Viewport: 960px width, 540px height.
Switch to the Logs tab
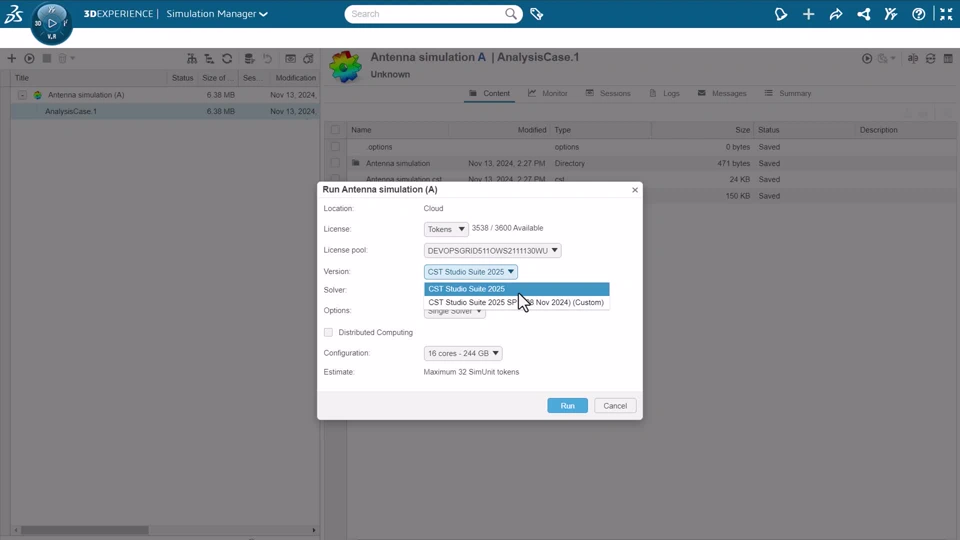664,94
